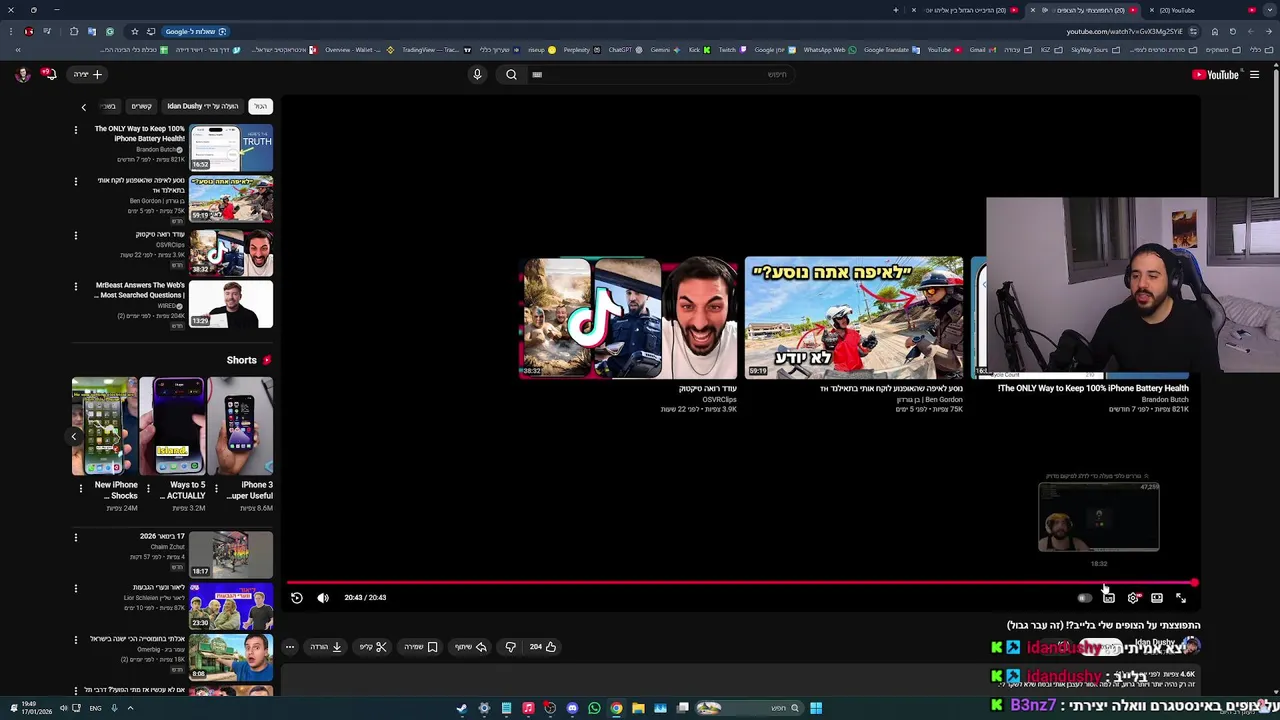
Task: Open the Create (+) button
Action: click(x=88, y=74)
